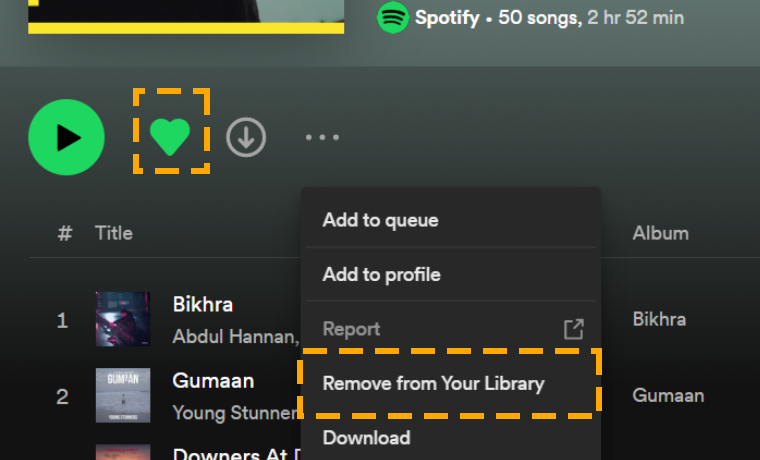Open the Spotify profile link
The height and width of the screenshot is (460, 760).
click(447, 17)
